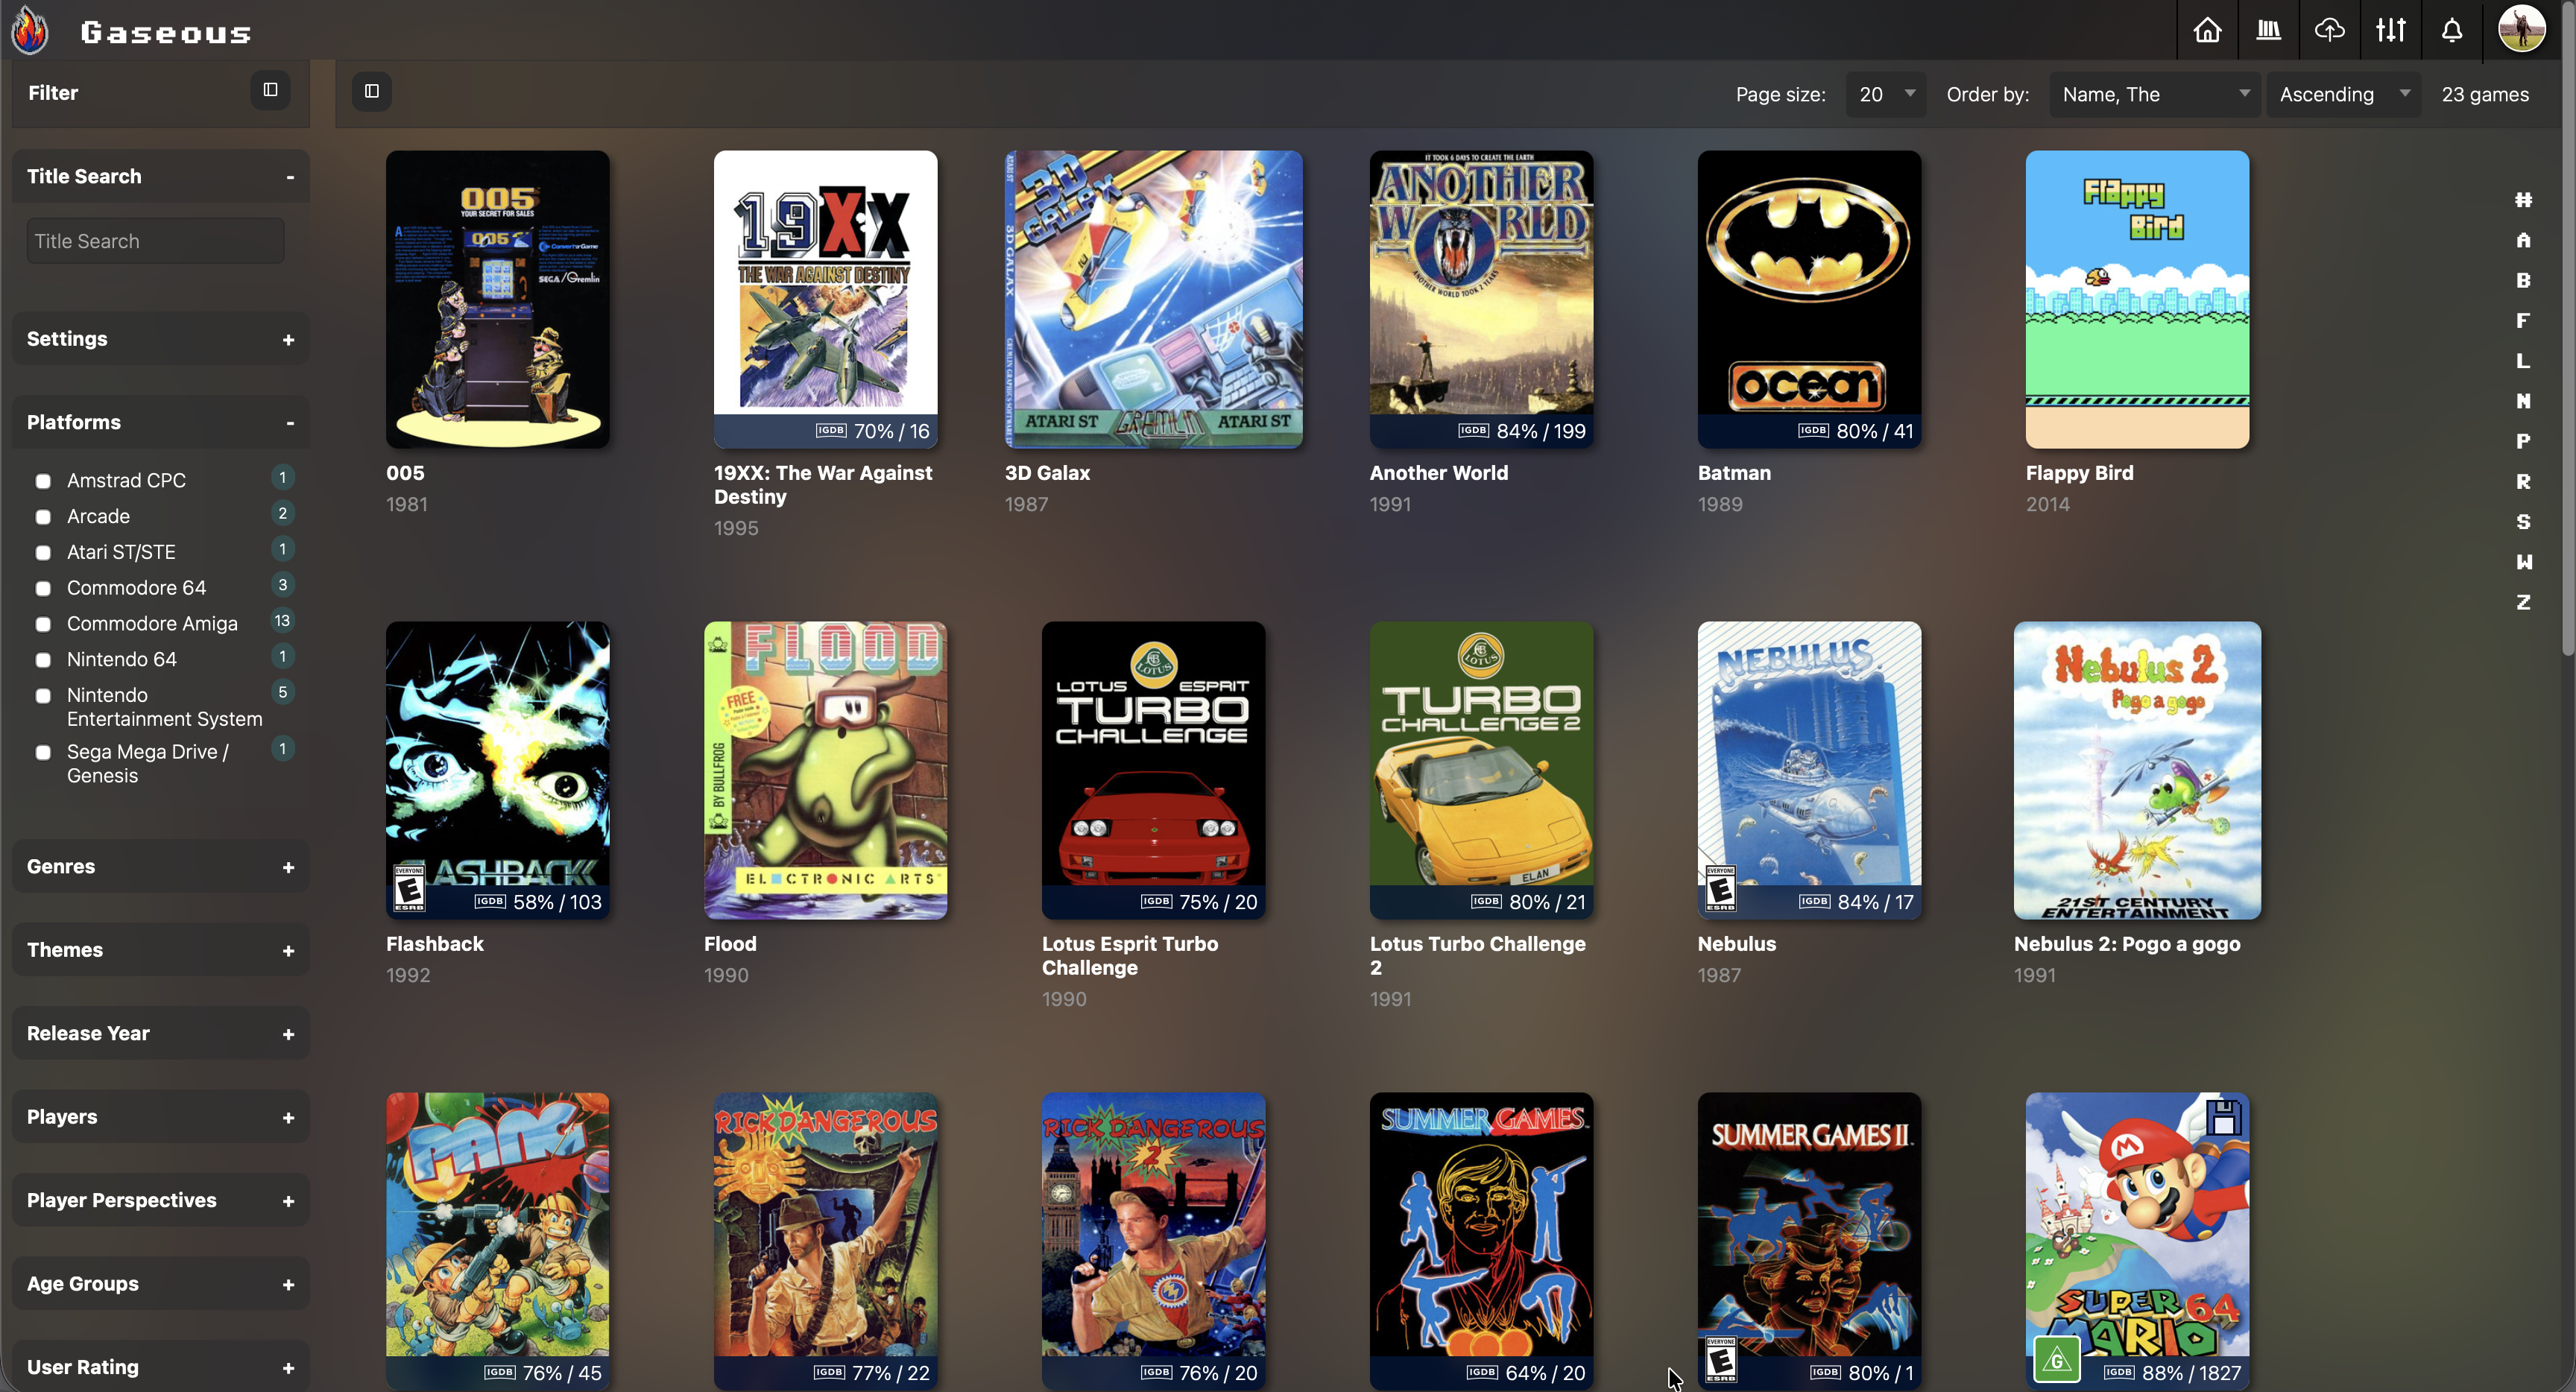This screenshot has height=1392, width=2576.
Task: Click the Batman game title text
Action: [x=1734, y=473]
